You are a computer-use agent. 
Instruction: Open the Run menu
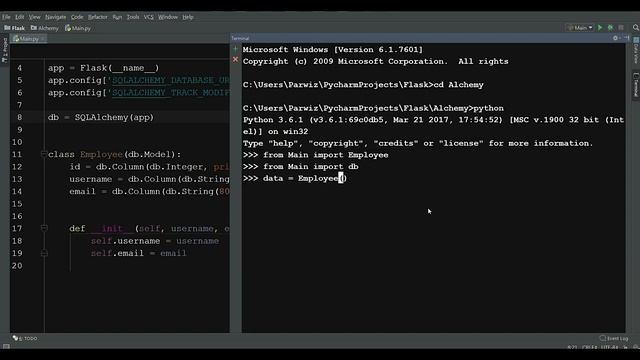tap(117, 17)
